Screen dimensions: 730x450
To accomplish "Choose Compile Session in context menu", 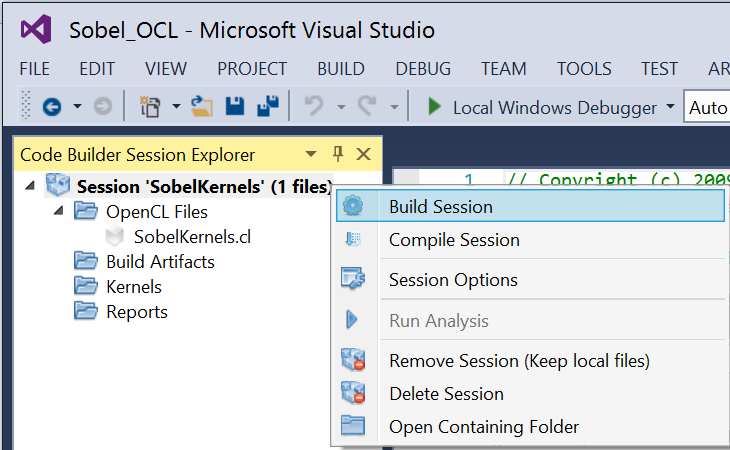I will pyautogui.click(x=453, y=240).
